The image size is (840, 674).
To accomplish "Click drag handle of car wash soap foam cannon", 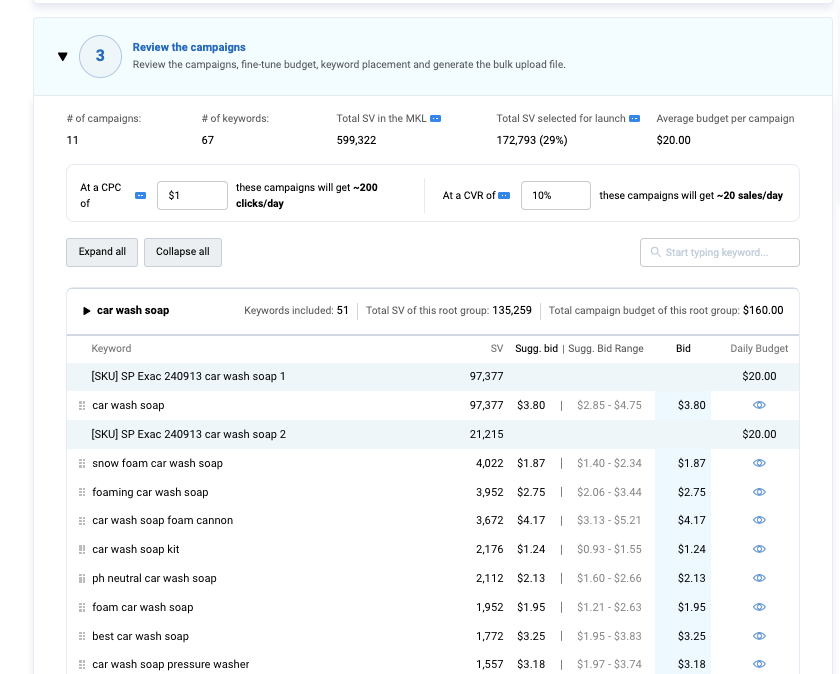I will click(x=82, y=521).
